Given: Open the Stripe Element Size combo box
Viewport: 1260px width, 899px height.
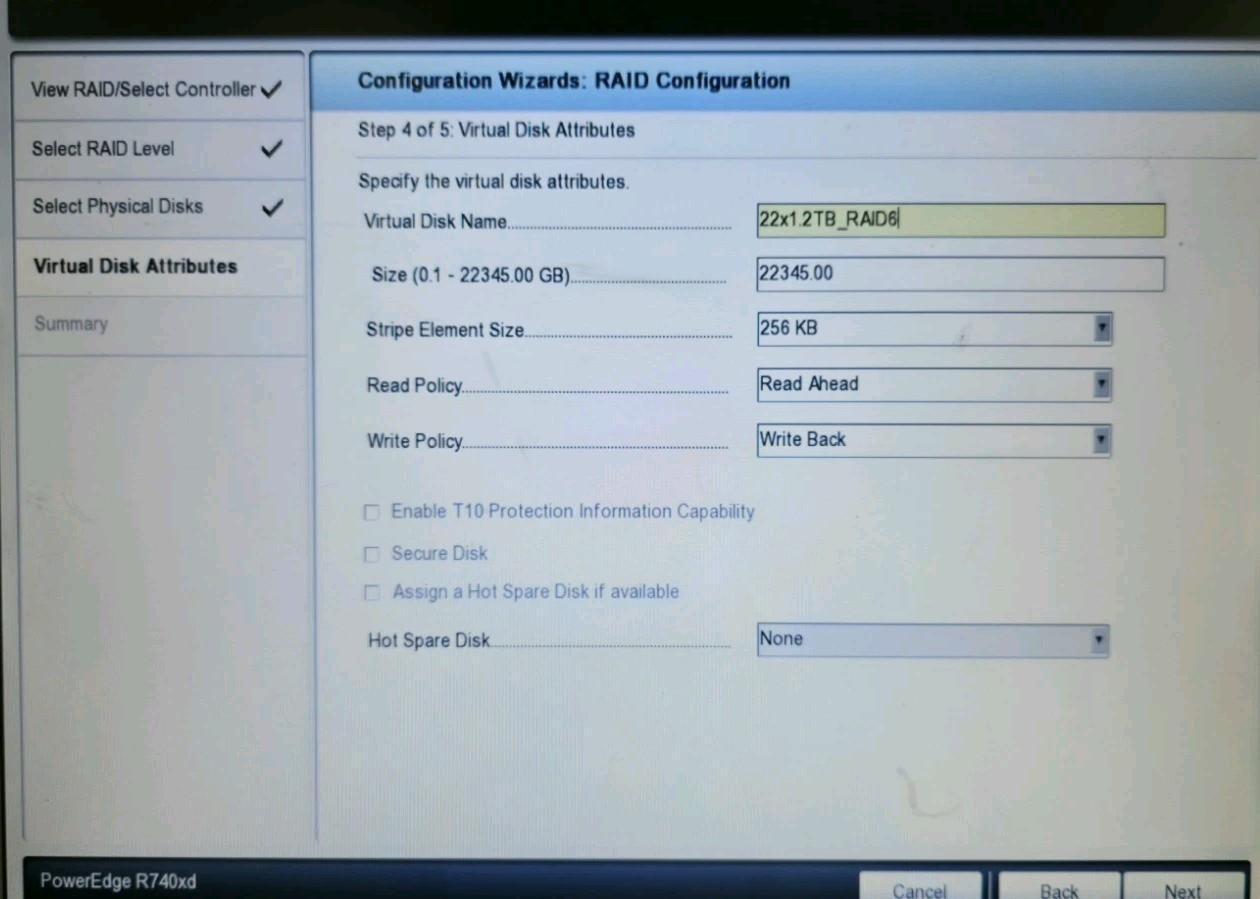Looking at the screenshot, I should [930, 328].
